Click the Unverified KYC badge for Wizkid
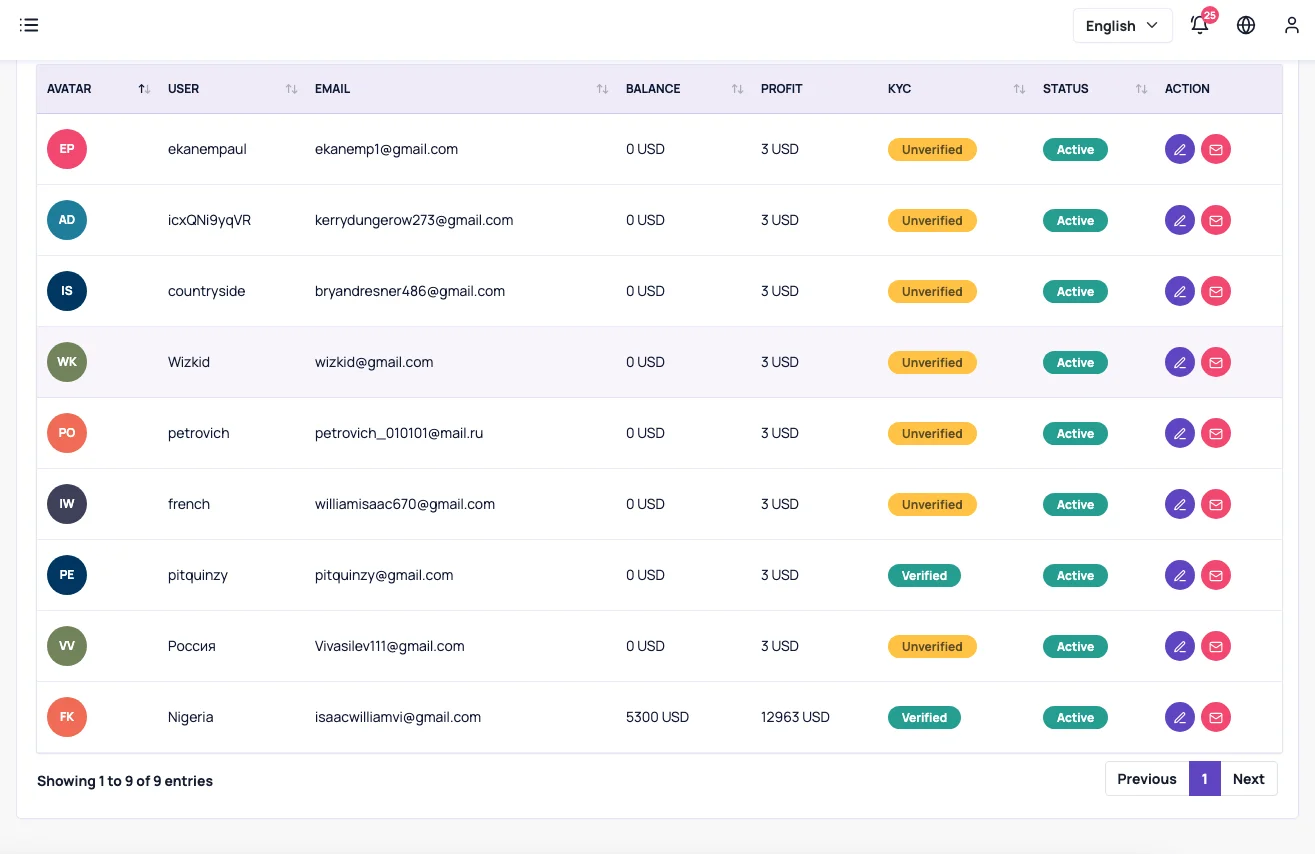Screen dimensions: 1315x854 932,362
